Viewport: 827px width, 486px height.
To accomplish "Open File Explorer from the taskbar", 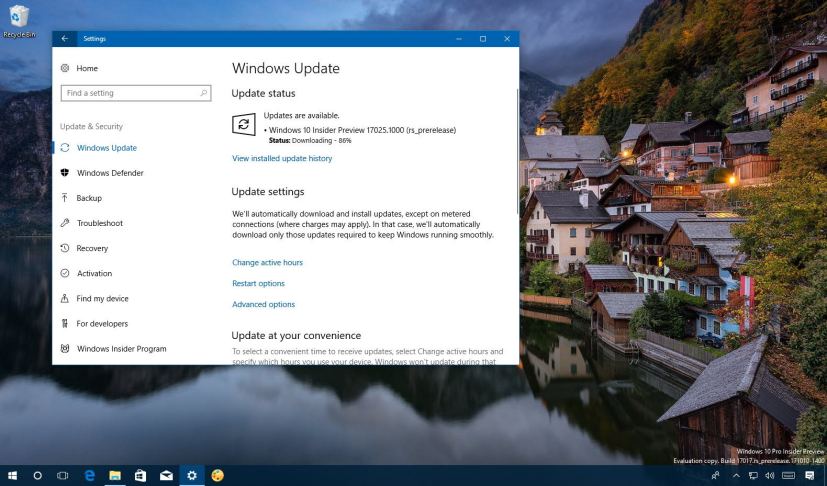I will (115, 475).
